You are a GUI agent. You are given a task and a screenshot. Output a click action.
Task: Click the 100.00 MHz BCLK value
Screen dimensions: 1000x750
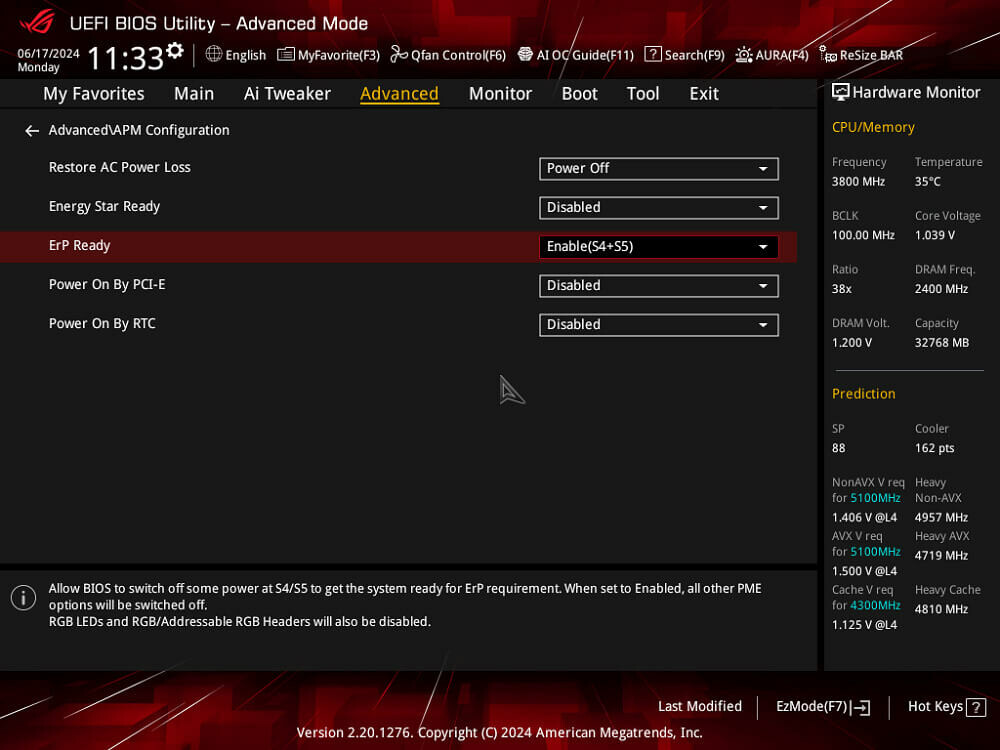(863, 235)
